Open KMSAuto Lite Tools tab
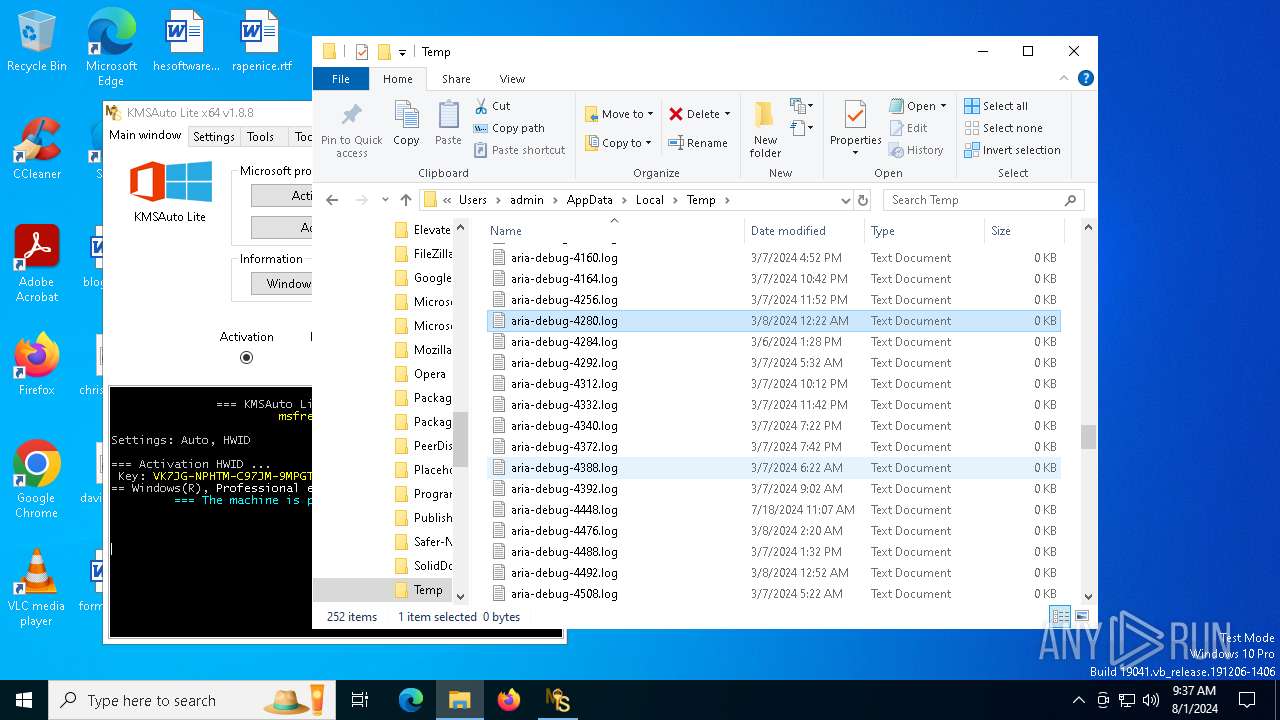Viewport: 1280px width, 720px height. click(x=260, y=137)
